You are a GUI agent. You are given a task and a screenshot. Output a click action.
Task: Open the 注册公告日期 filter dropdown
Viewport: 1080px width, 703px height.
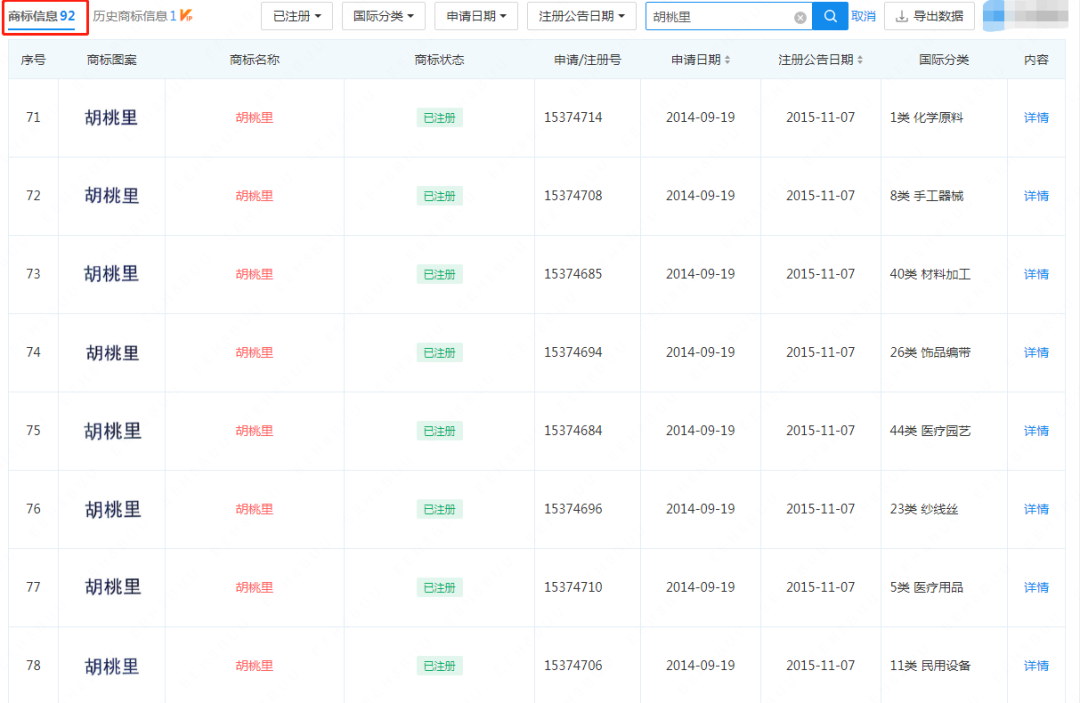tap(581, 16)
